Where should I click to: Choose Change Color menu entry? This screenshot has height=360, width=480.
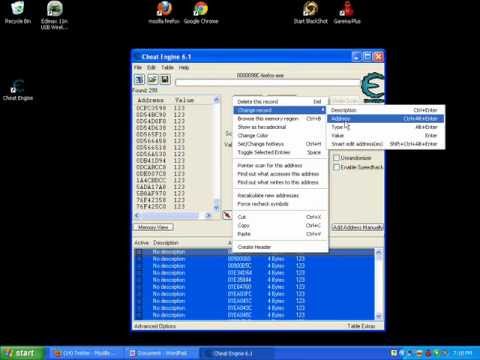(x=279, y=135)
